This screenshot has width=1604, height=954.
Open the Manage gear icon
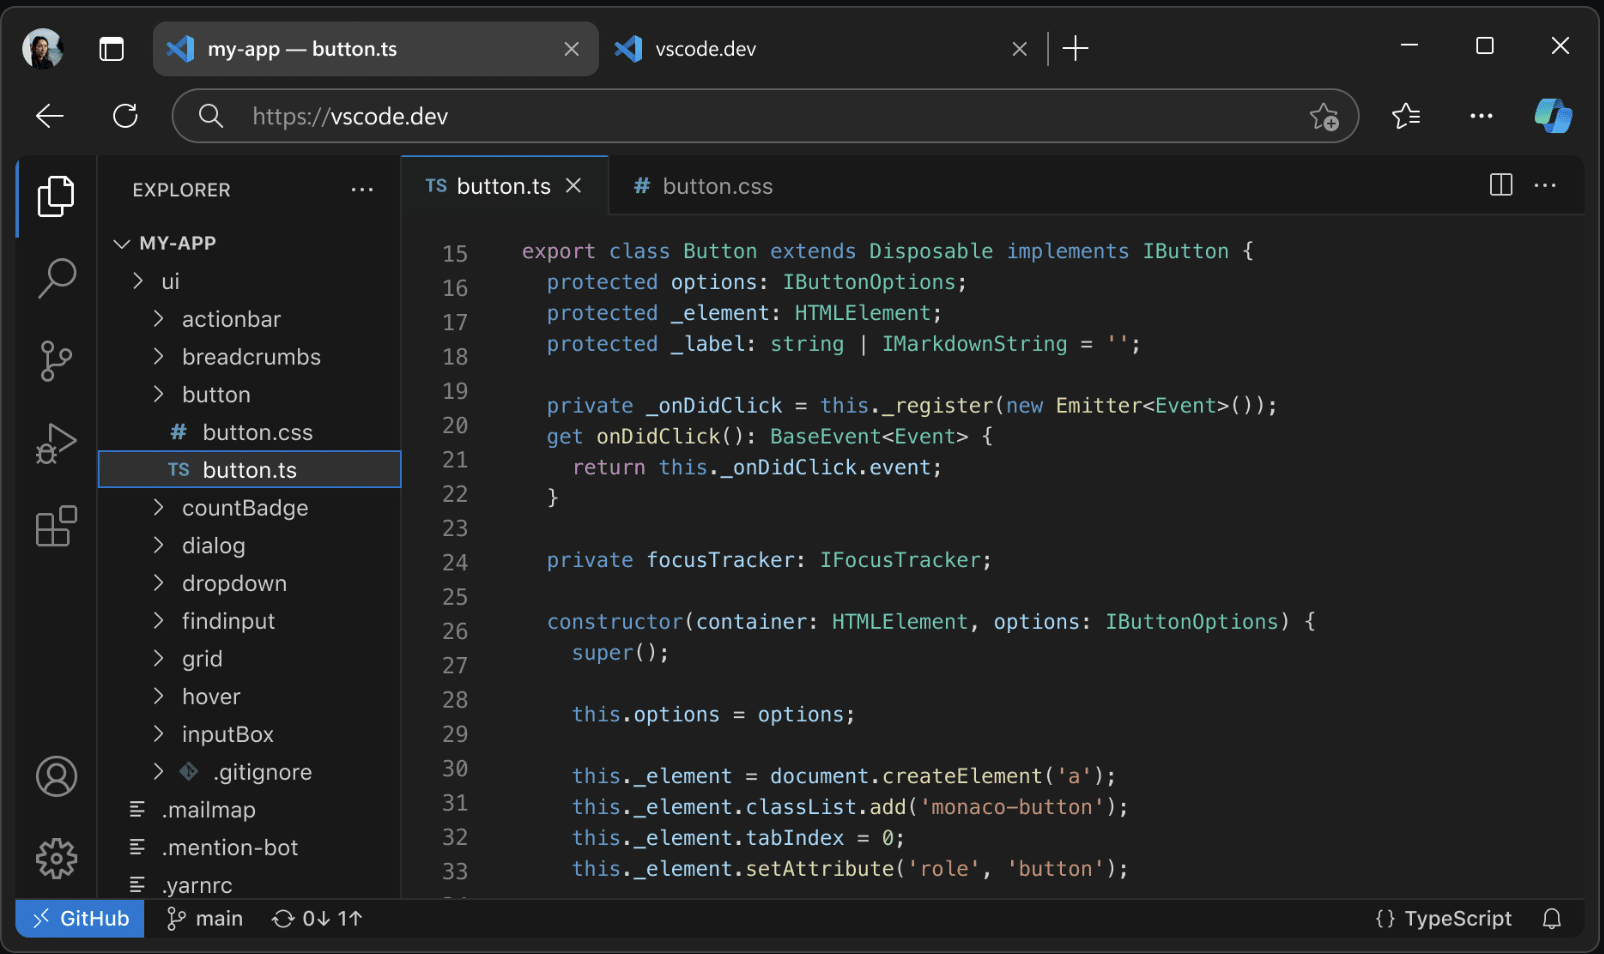coord(56,858)
